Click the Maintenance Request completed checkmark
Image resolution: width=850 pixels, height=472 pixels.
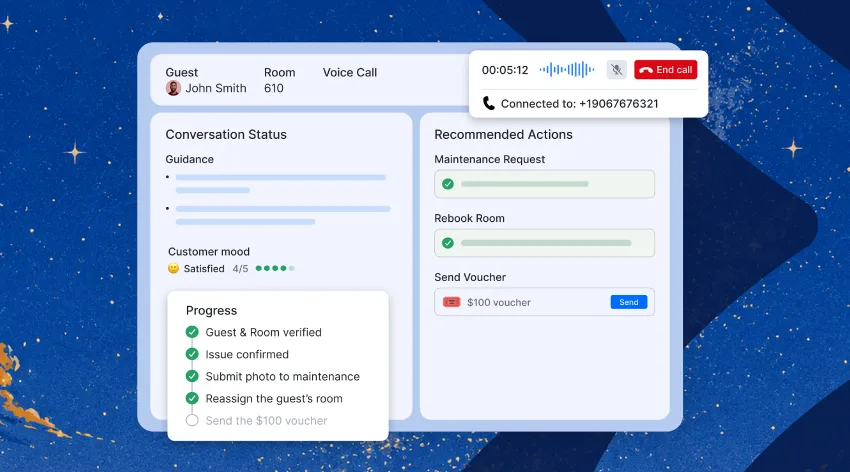coord(448,184)
